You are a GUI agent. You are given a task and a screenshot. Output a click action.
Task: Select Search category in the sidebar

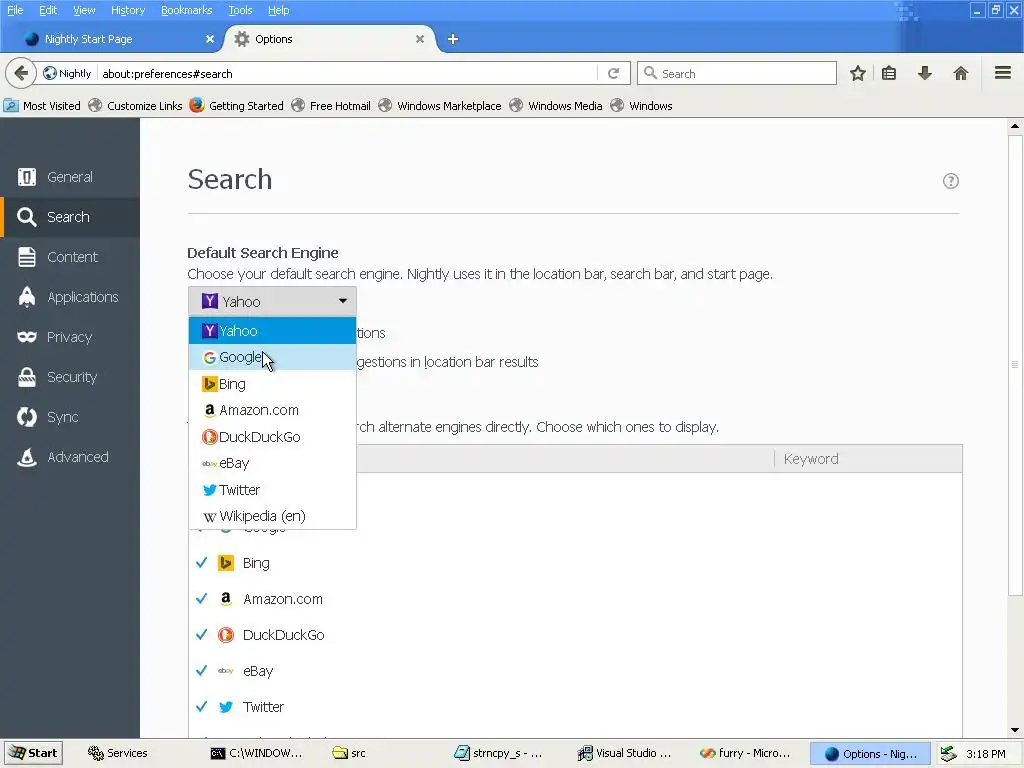click(70, 217)
